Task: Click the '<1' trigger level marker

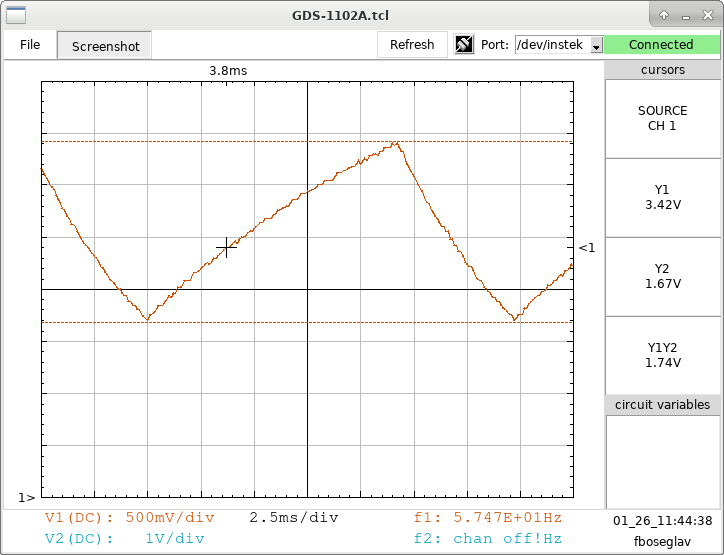Action: 587,247
